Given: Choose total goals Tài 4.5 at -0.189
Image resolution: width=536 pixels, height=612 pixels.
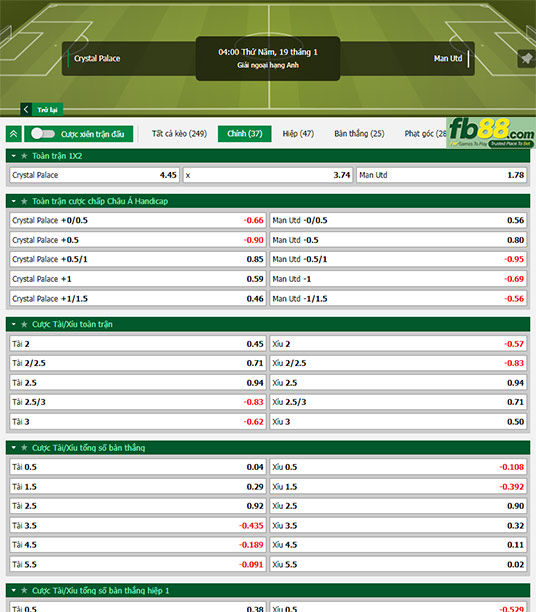Looking at the screenshot, I should click(138, 545).
